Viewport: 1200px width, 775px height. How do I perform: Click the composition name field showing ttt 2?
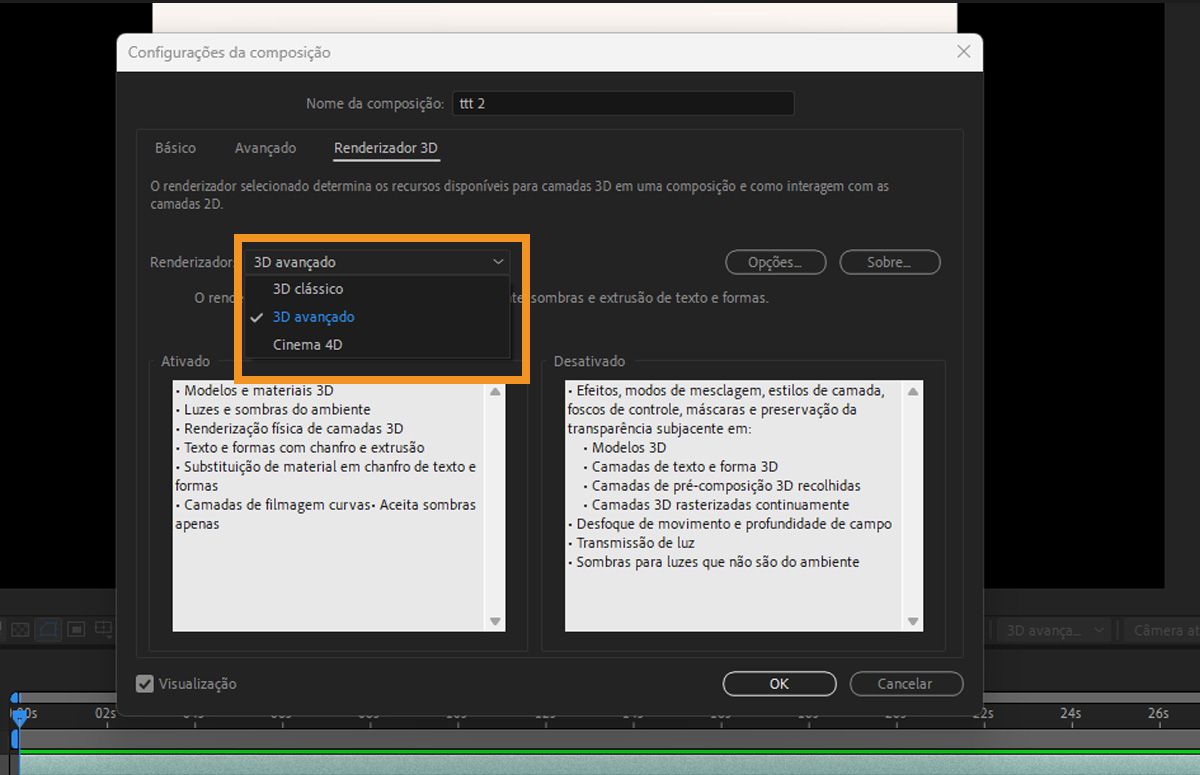[x=623, y=103]
